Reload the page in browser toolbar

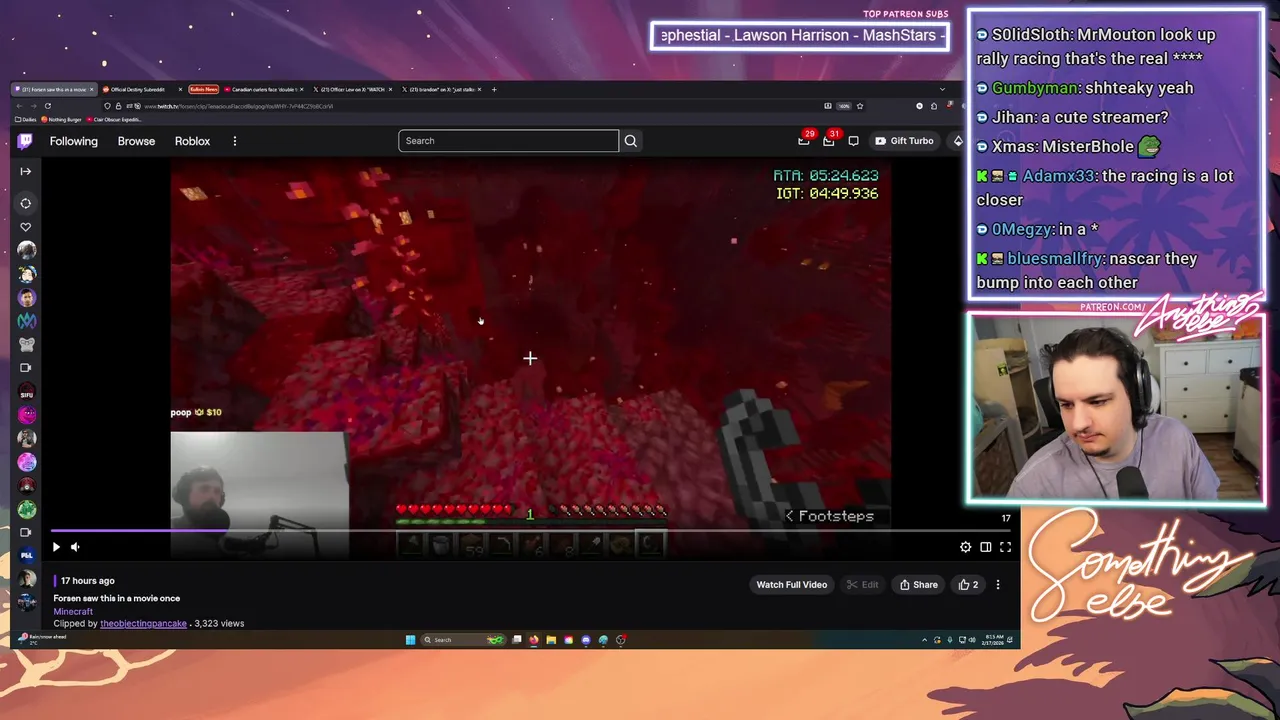47,106
